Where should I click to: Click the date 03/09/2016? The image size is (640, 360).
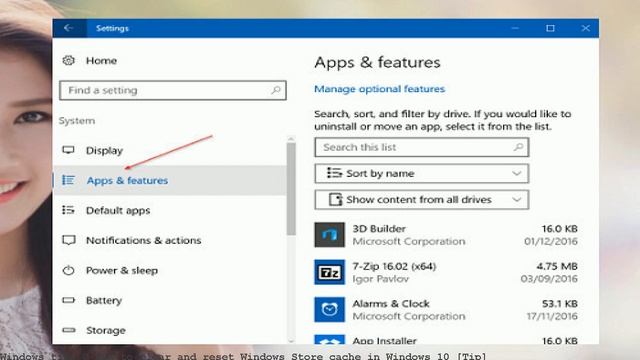pyautogui.click(x=549, y=279)
